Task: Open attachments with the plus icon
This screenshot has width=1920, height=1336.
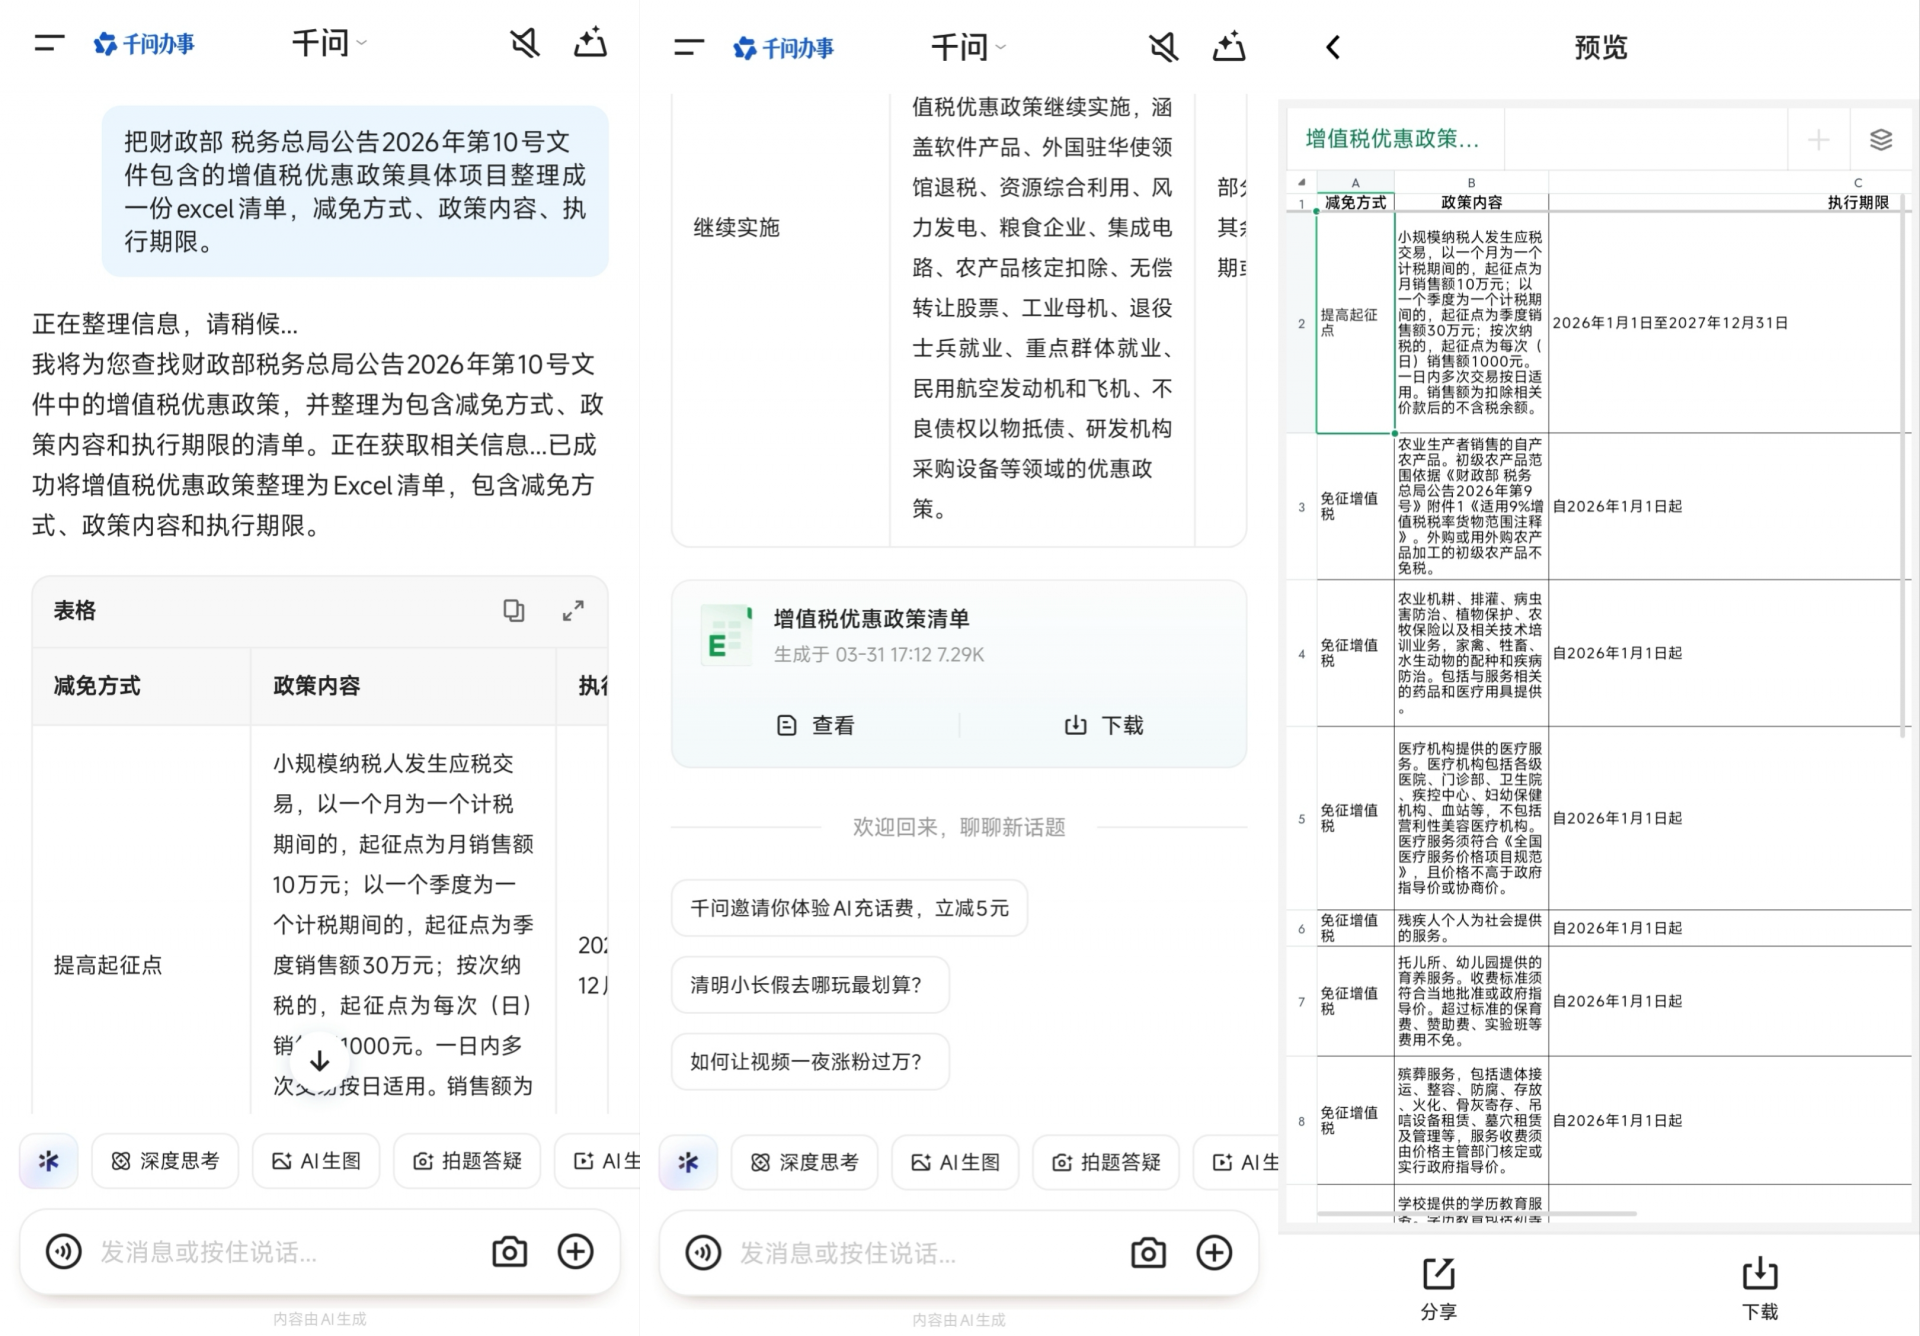Action: (575, 1252)
